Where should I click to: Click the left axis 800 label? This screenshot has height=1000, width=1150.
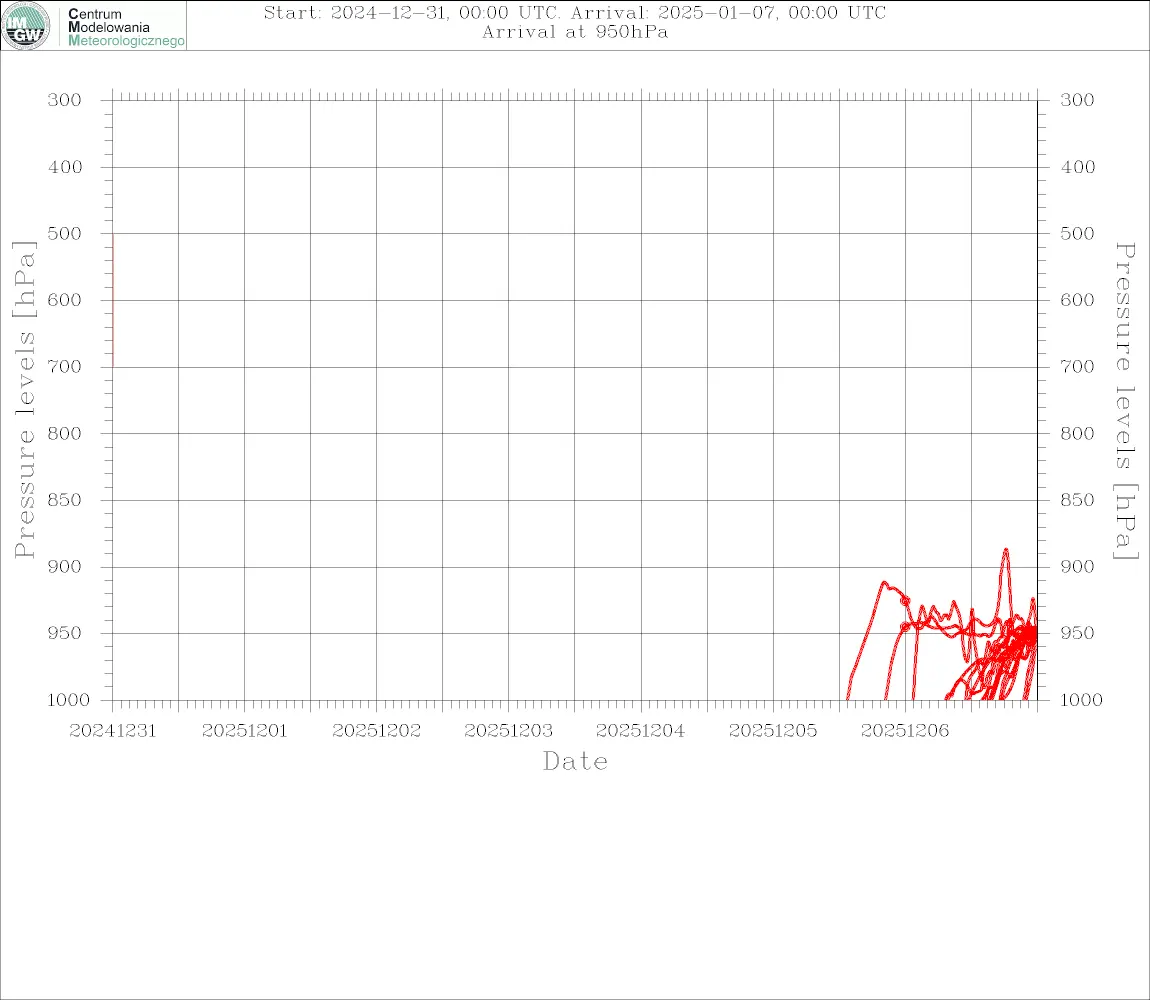click(x=65, y=434)
